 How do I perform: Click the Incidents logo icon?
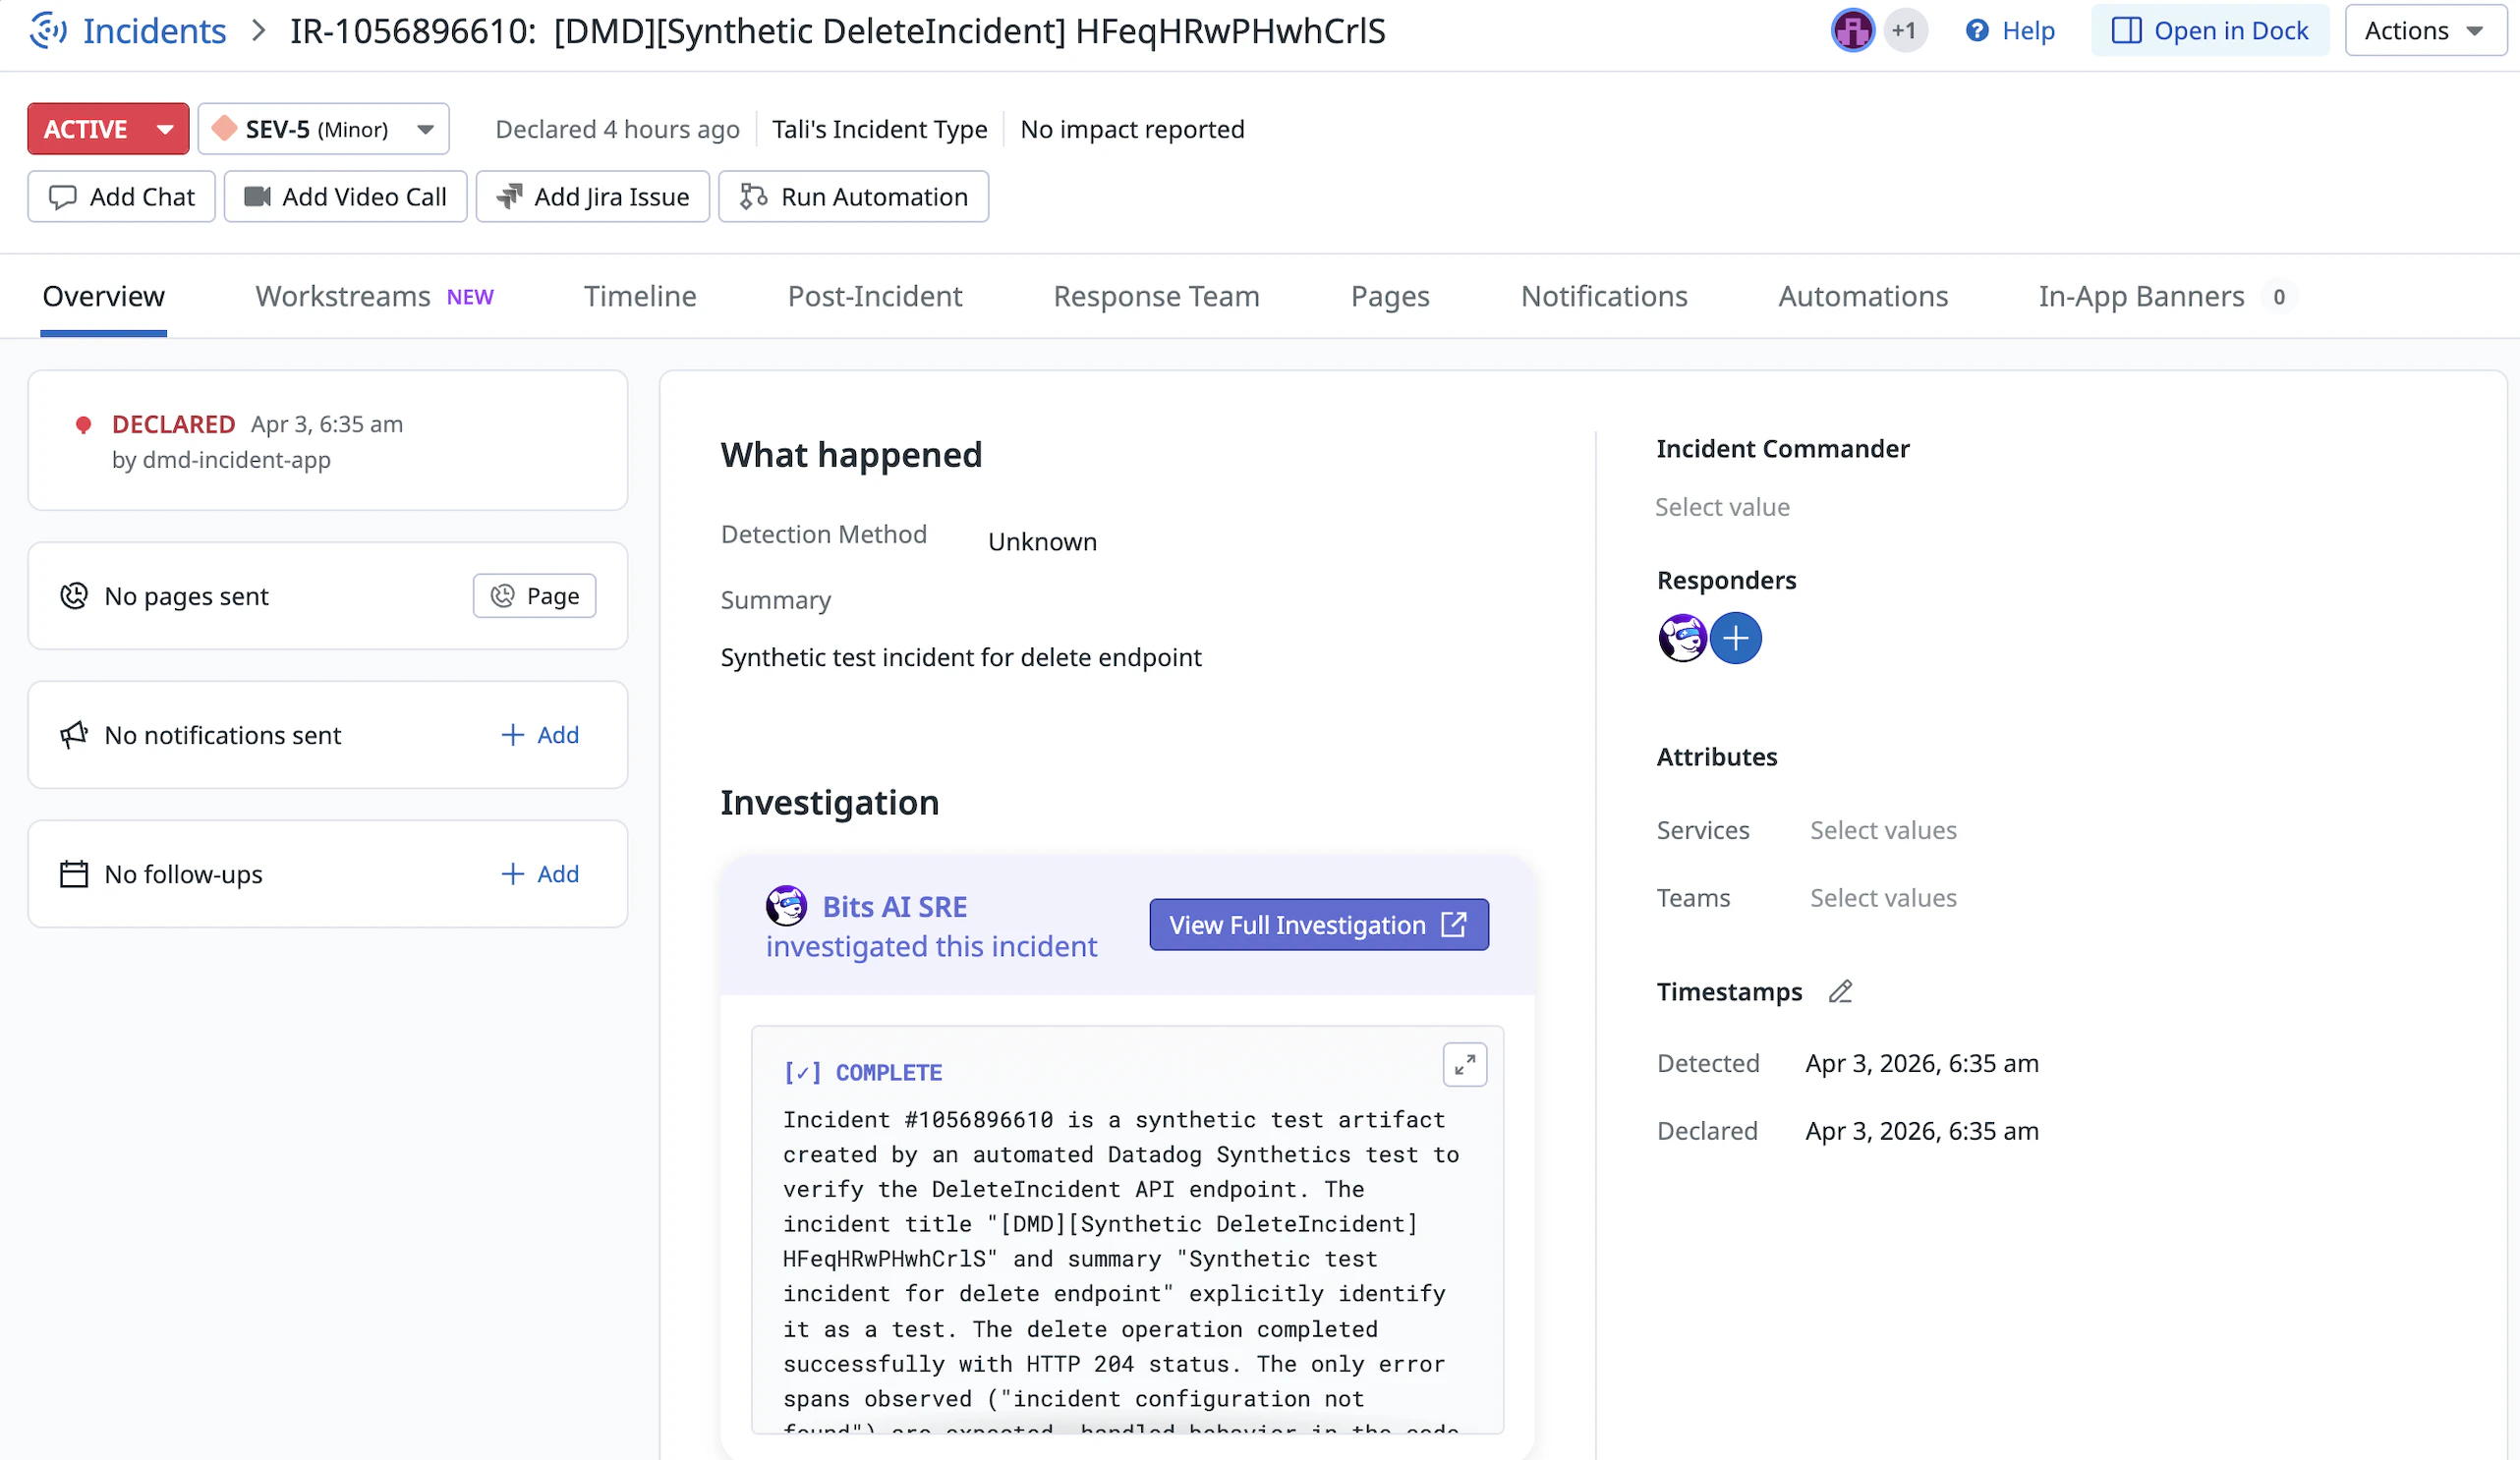(48, 31)
